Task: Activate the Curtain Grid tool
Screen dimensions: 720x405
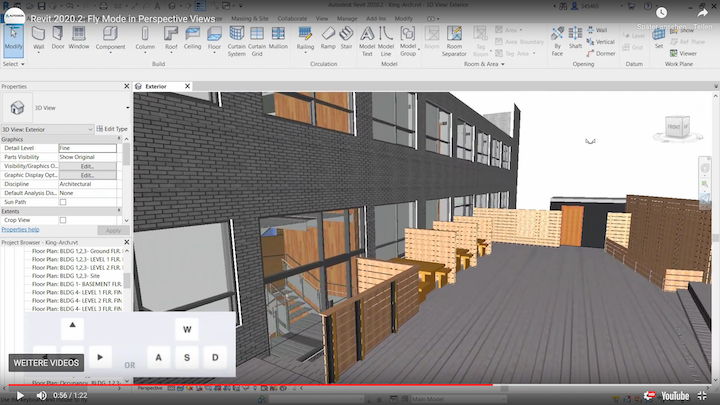Action: click(x=257, y=41)
